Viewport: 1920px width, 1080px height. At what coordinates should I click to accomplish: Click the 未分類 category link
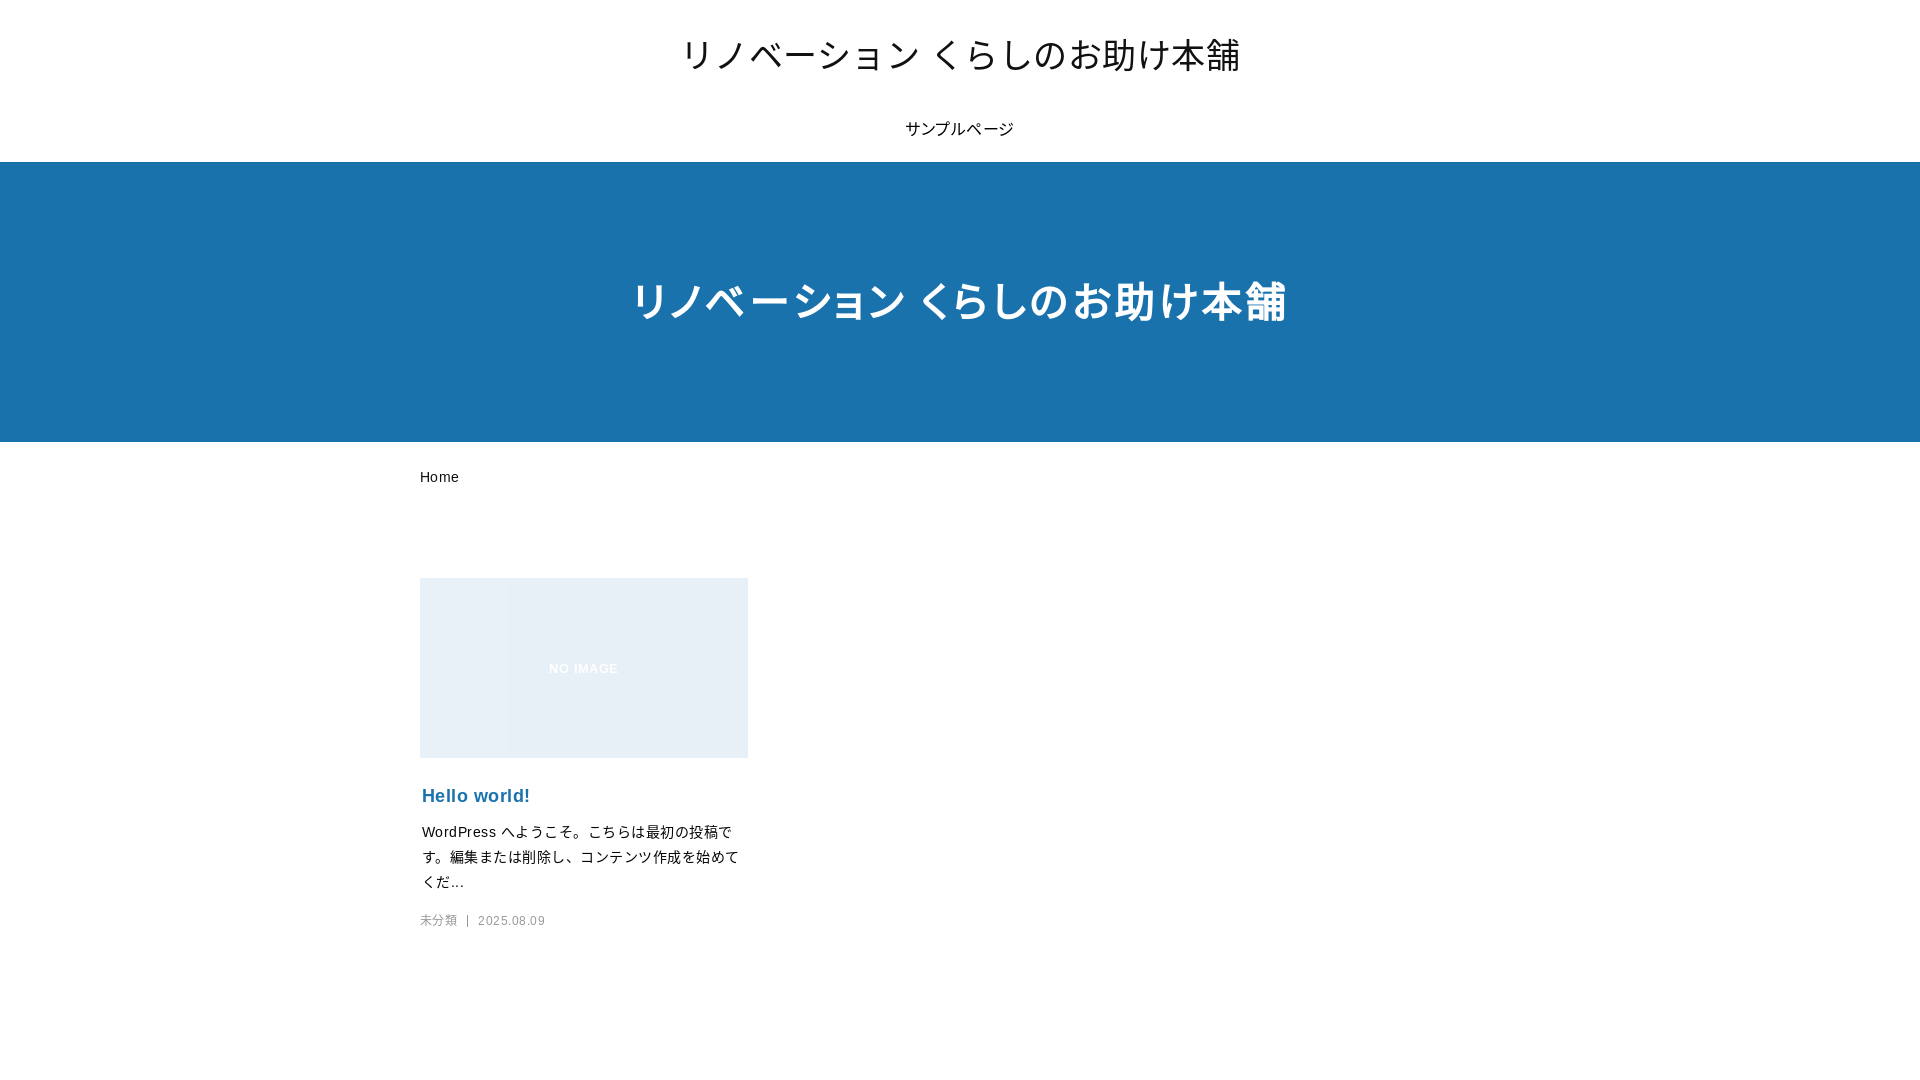pos(438,920)
